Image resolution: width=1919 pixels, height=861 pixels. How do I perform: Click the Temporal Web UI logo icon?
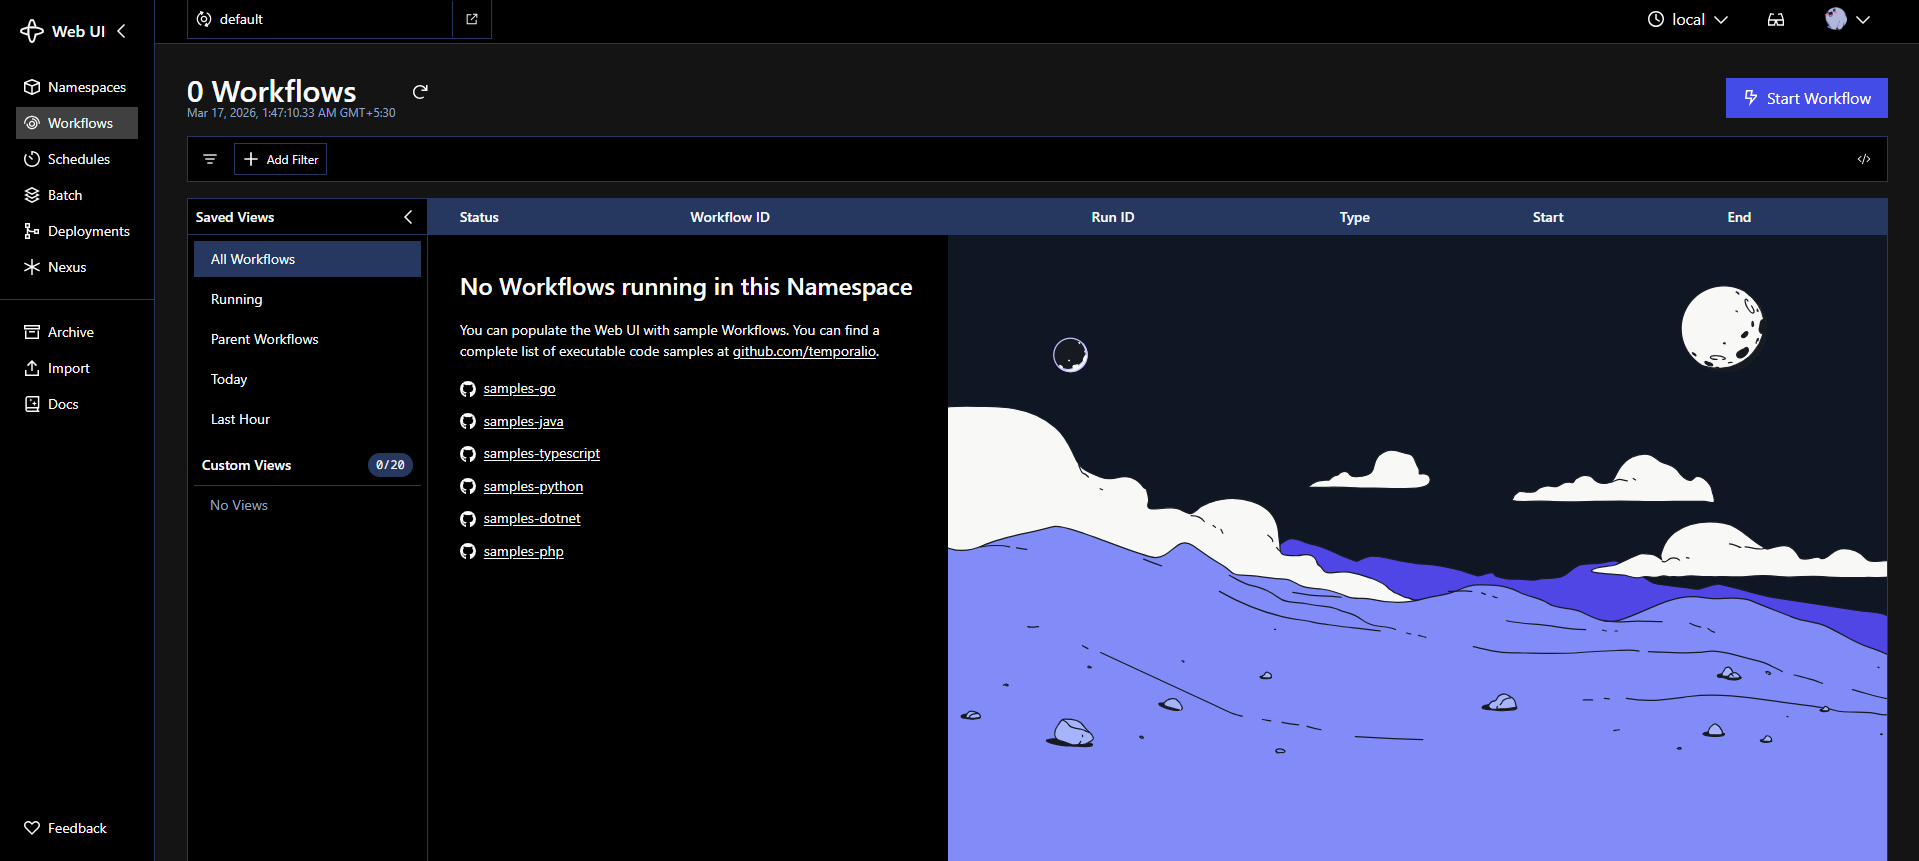(x=32, y=31)
